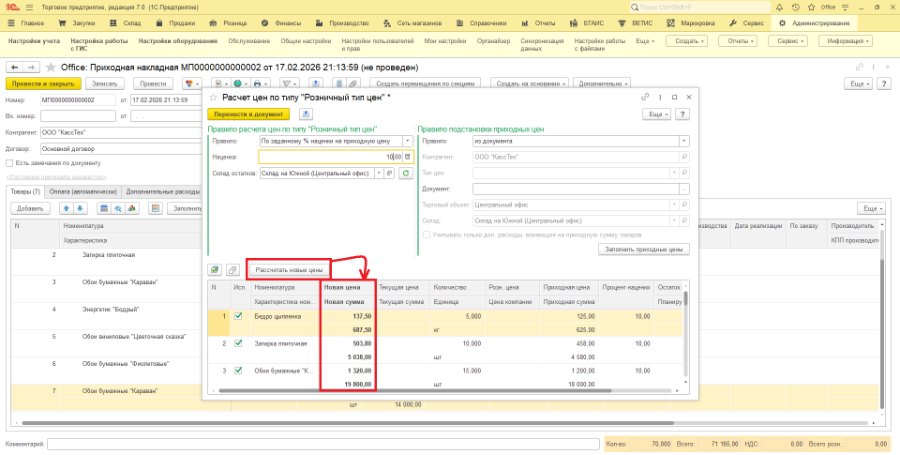Viewport: 900px width, 455px height.
Task: Click the Наценка input field
Action: (331, 157)
